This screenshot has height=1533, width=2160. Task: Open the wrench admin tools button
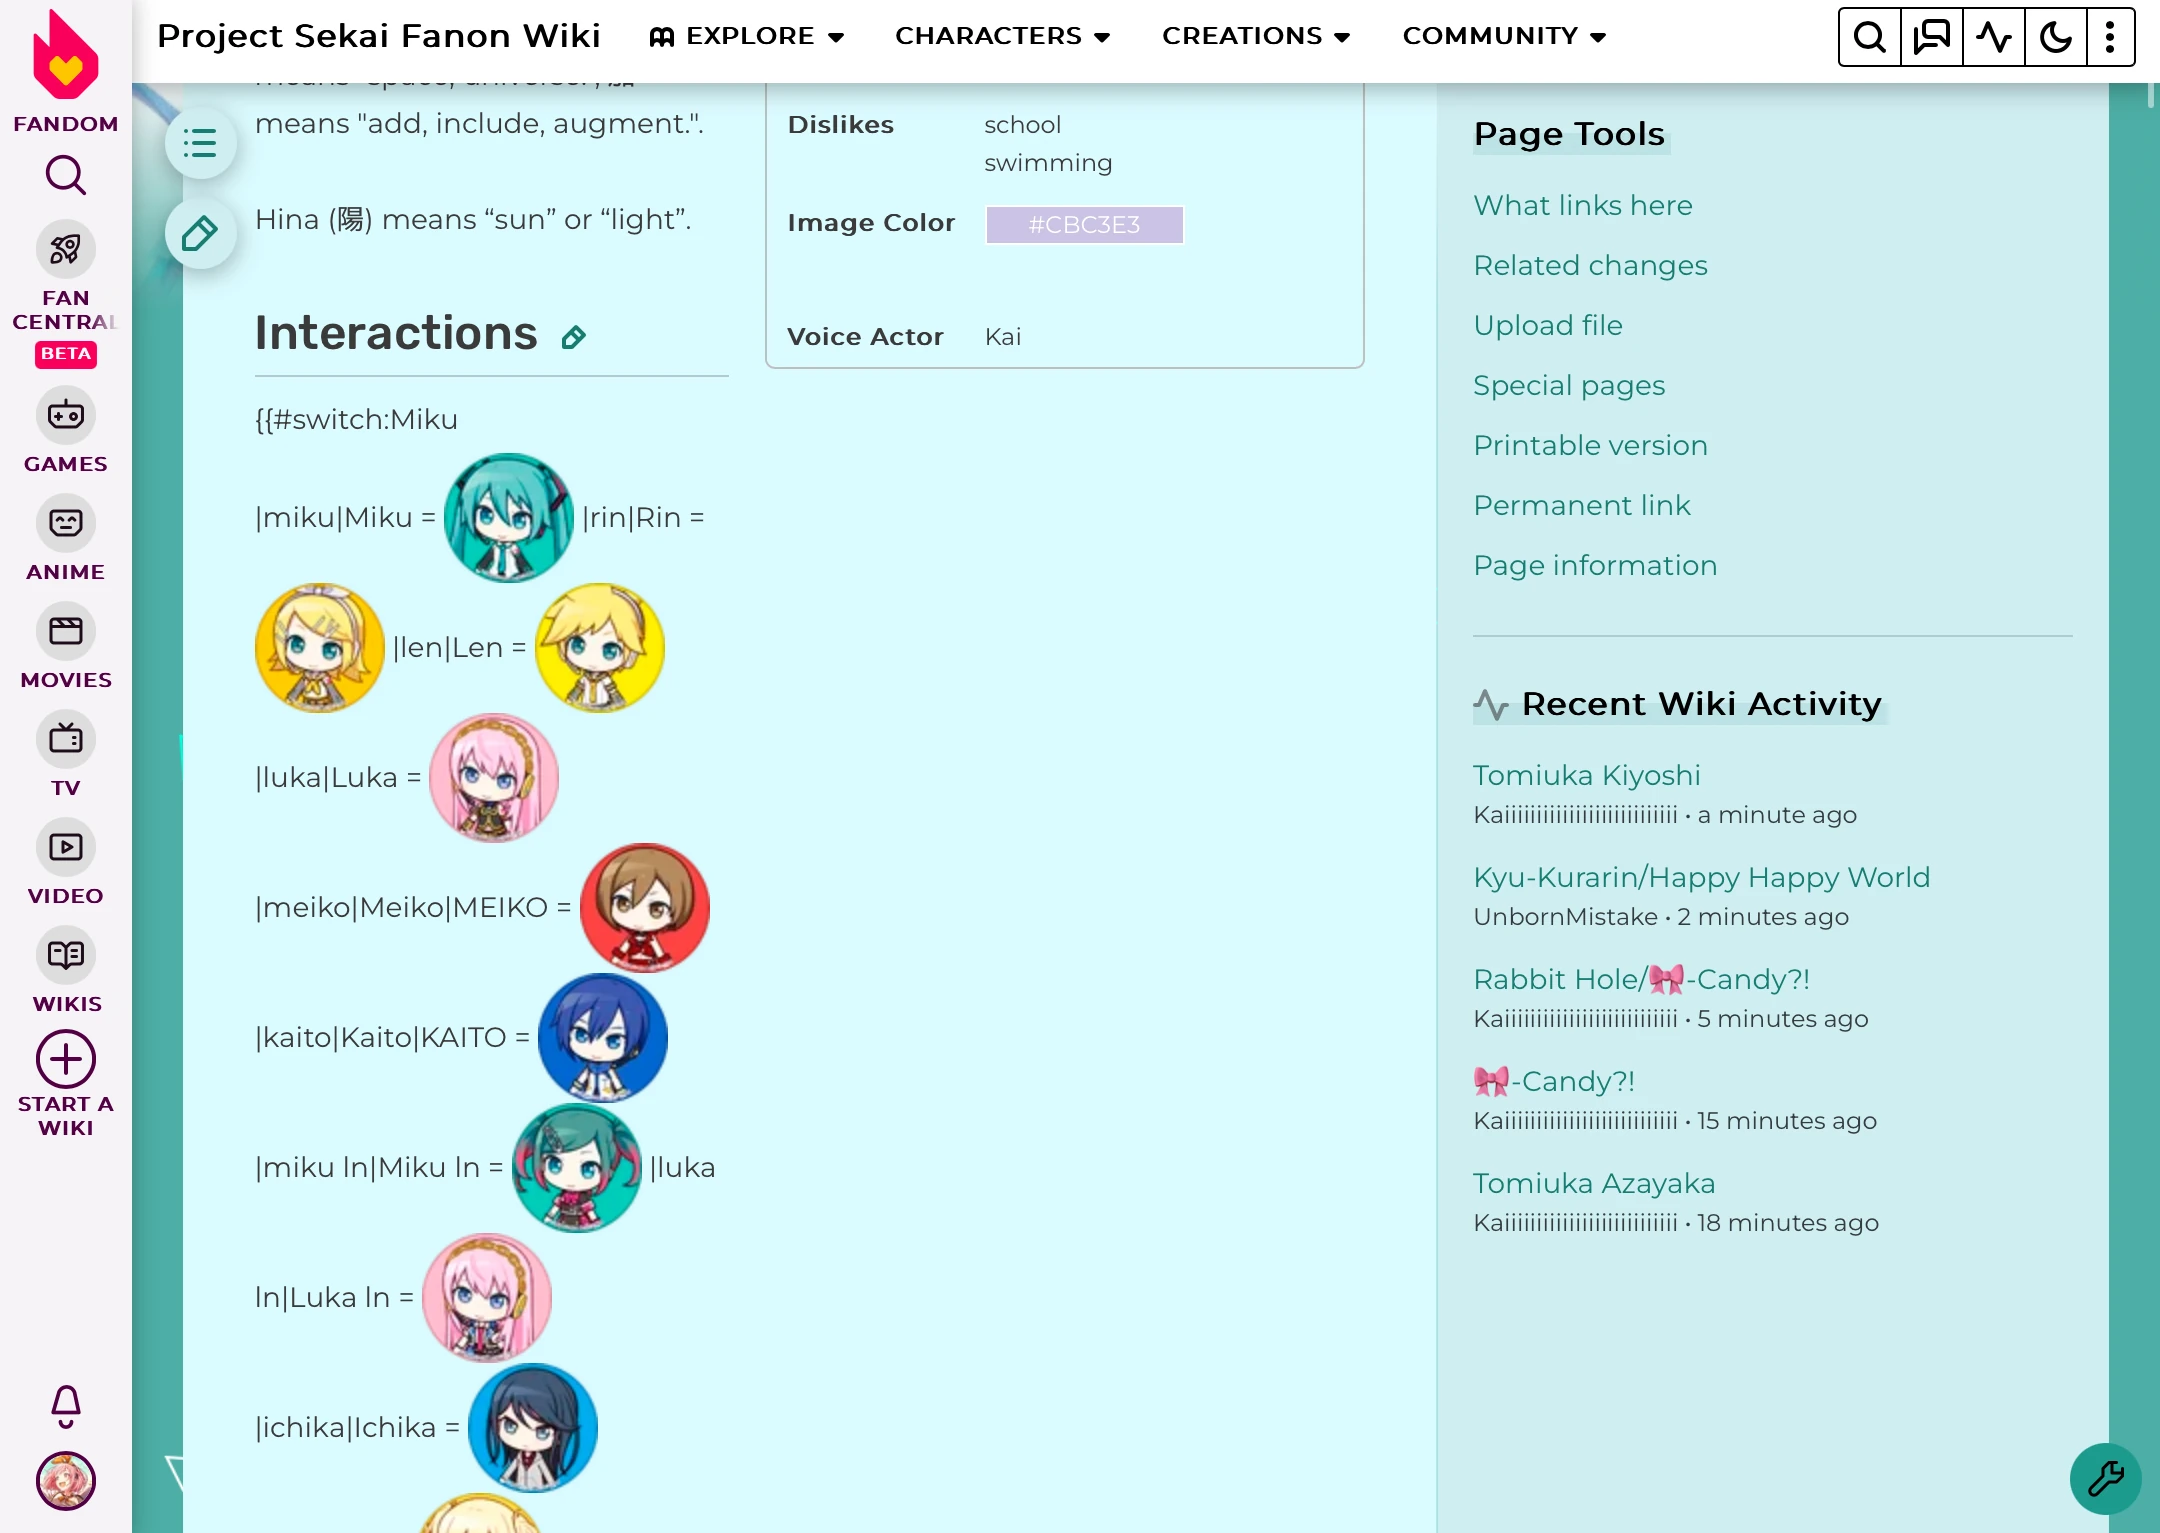pyautogui.click(x=2105, y=1478)
